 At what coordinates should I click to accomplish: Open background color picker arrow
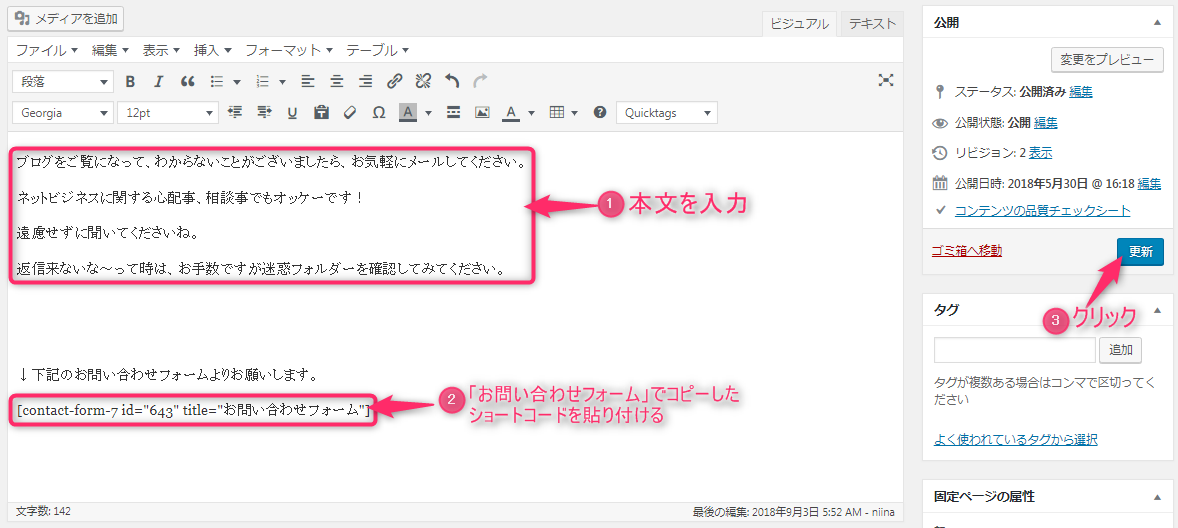(429, 113)
